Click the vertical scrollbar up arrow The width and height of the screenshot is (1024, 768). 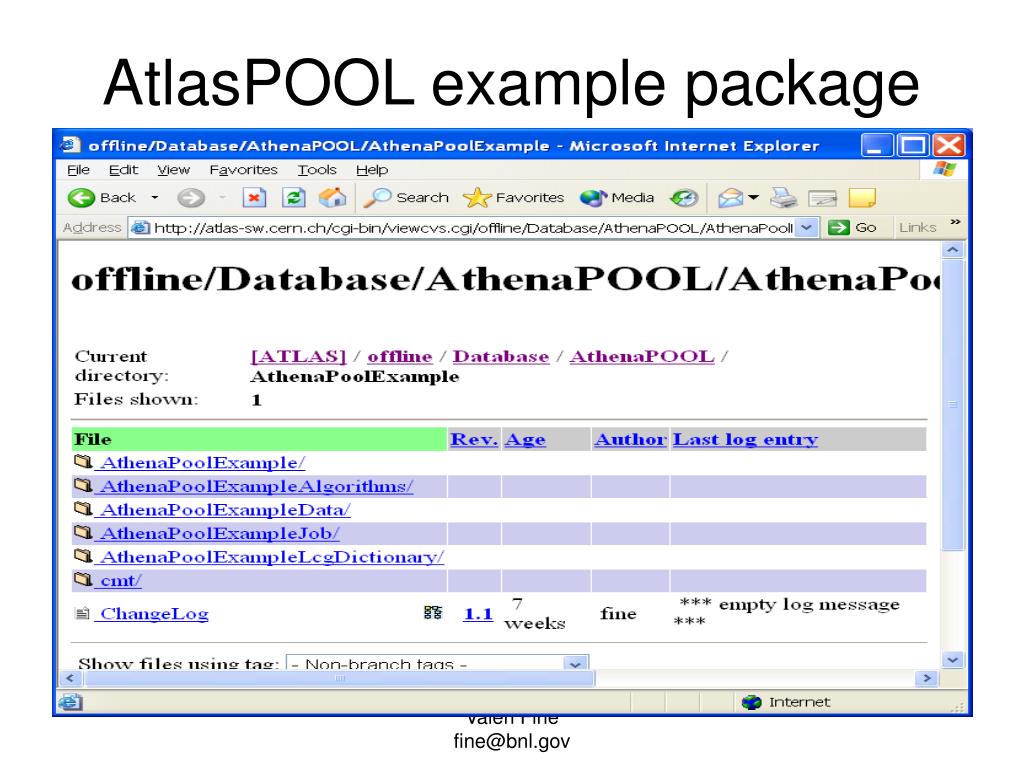pyautogui.click(x=953, y=249)
